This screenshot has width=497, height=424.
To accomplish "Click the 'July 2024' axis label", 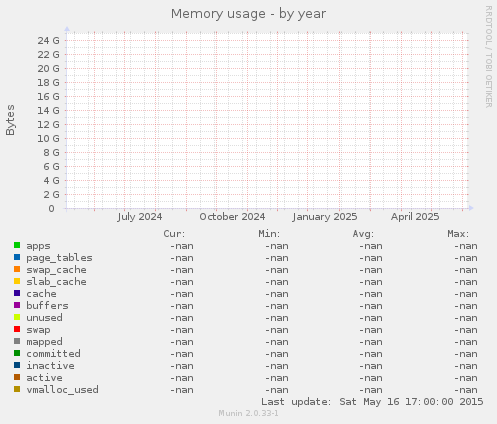I will click(140, 217).
